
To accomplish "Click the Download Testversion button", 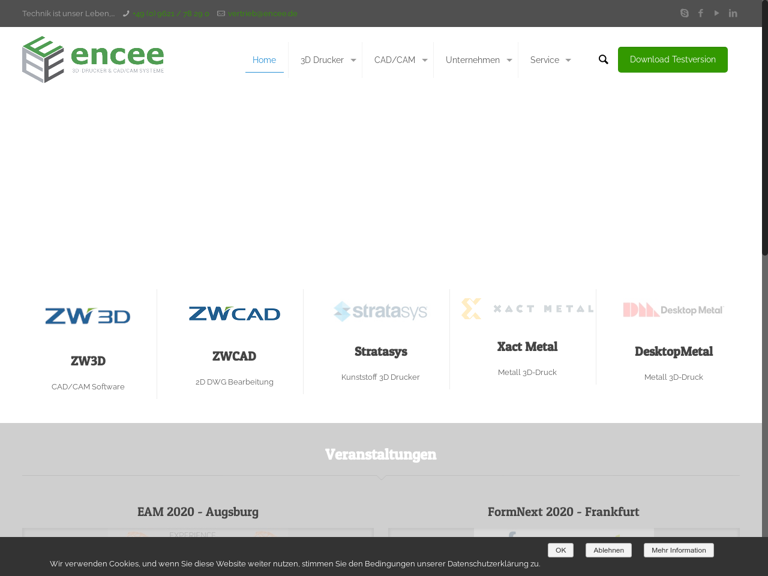I will click(672, 59).
